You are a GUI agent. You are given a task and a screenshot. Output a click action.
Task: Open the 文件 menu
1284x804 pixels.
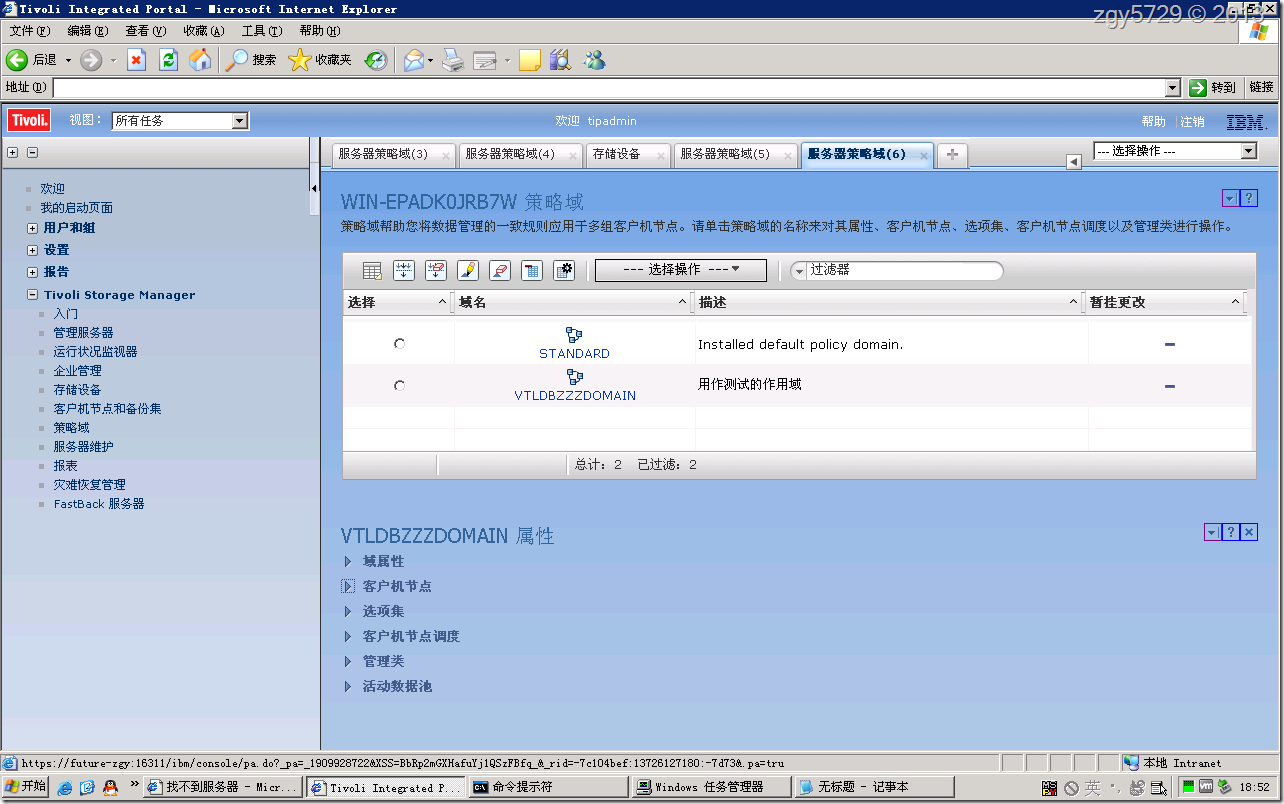click(x=29, y=31)
